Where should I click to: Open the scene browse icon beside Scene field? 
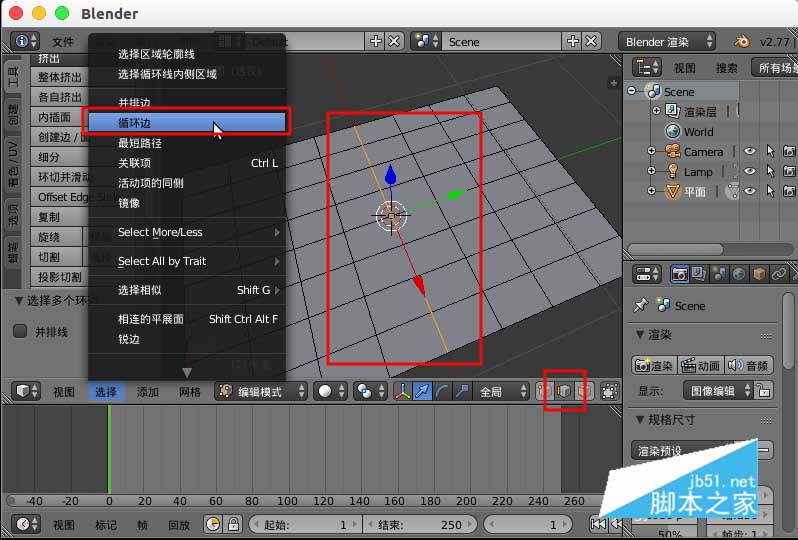coord(426,41)
